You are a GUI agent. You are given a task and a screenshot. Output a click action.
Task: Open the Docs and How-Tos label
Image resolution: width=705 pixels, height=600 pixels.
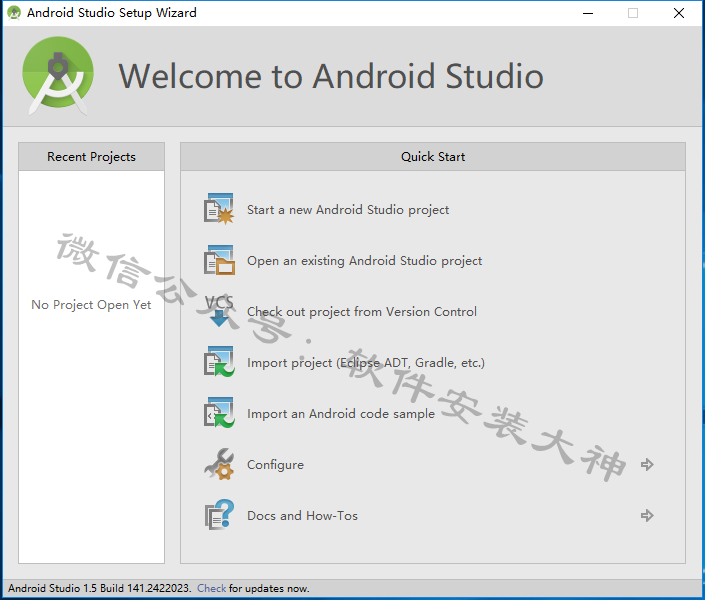(x=302, y=515)
